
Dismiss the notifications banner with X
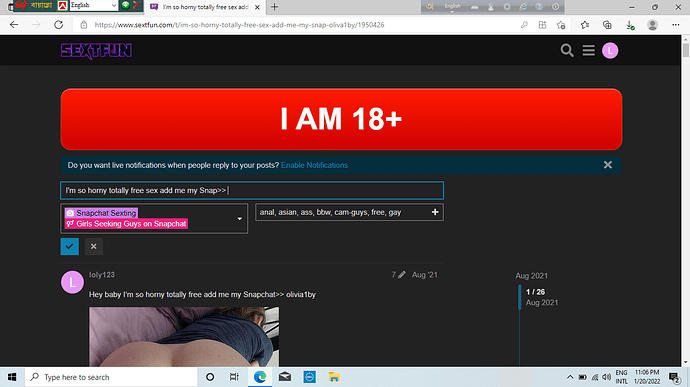608,165
